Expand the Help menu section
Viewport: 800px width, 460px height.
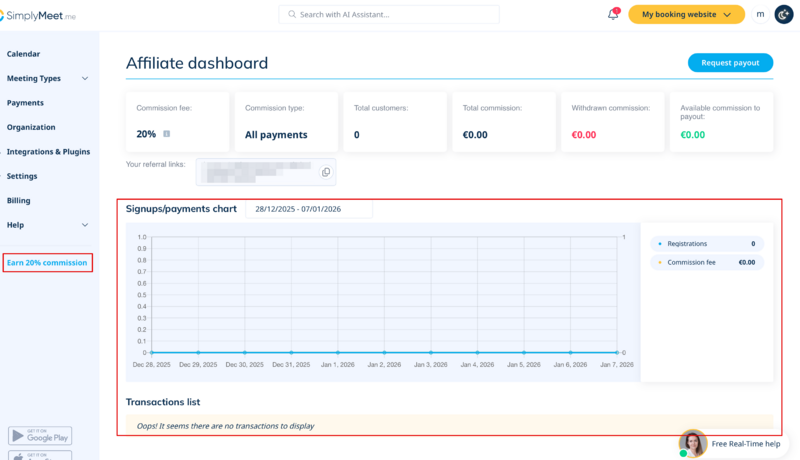point(85,225)
